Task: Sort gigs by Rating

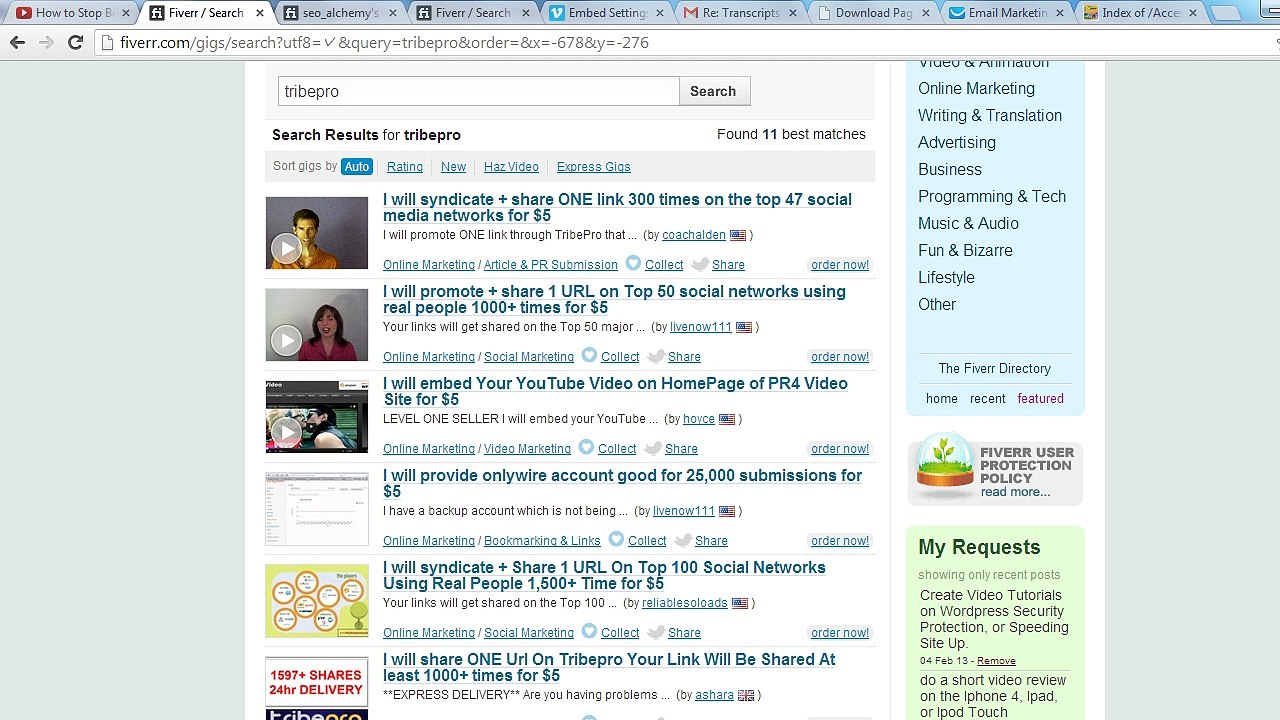Action: click(x=405, y=167)
